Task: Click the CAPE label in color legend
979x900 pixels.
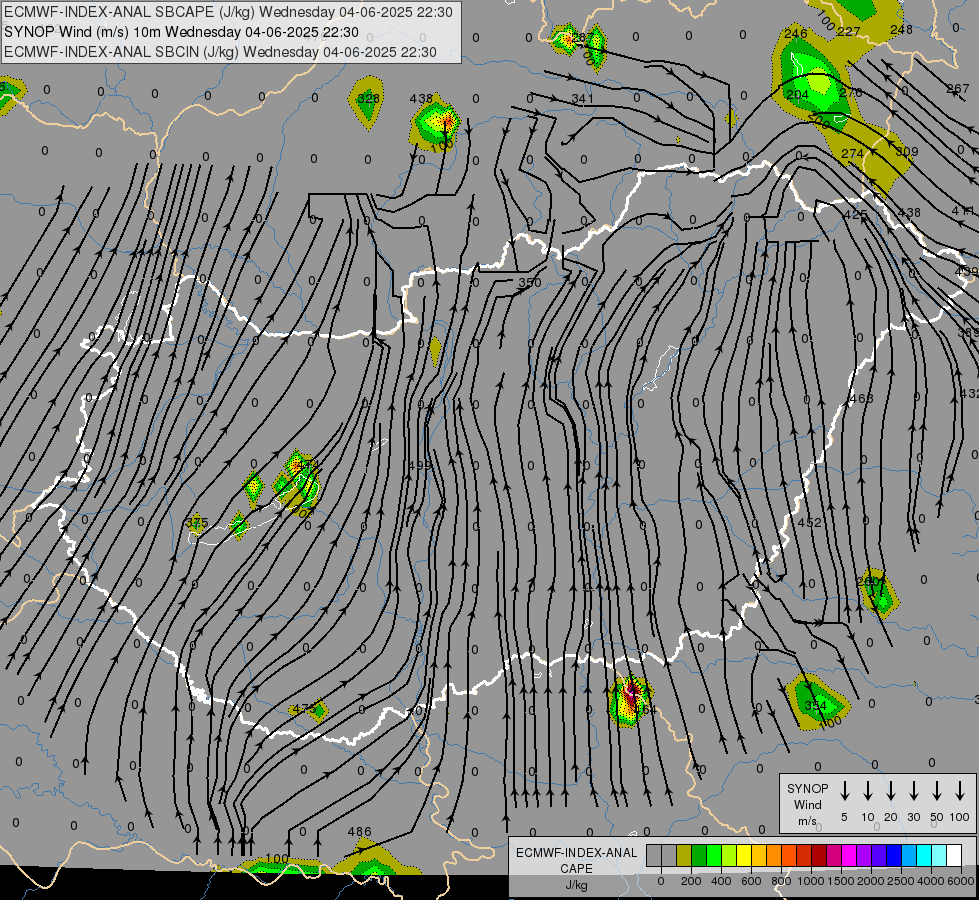Action: [x=576, y=869]
